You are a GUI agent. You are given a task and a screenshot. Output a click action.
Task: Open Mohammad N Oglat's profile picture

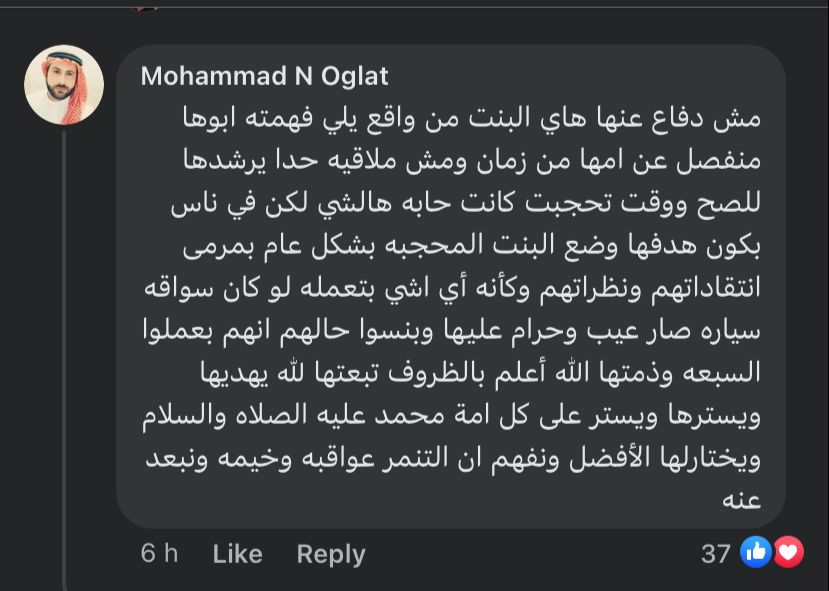(64, 85)
